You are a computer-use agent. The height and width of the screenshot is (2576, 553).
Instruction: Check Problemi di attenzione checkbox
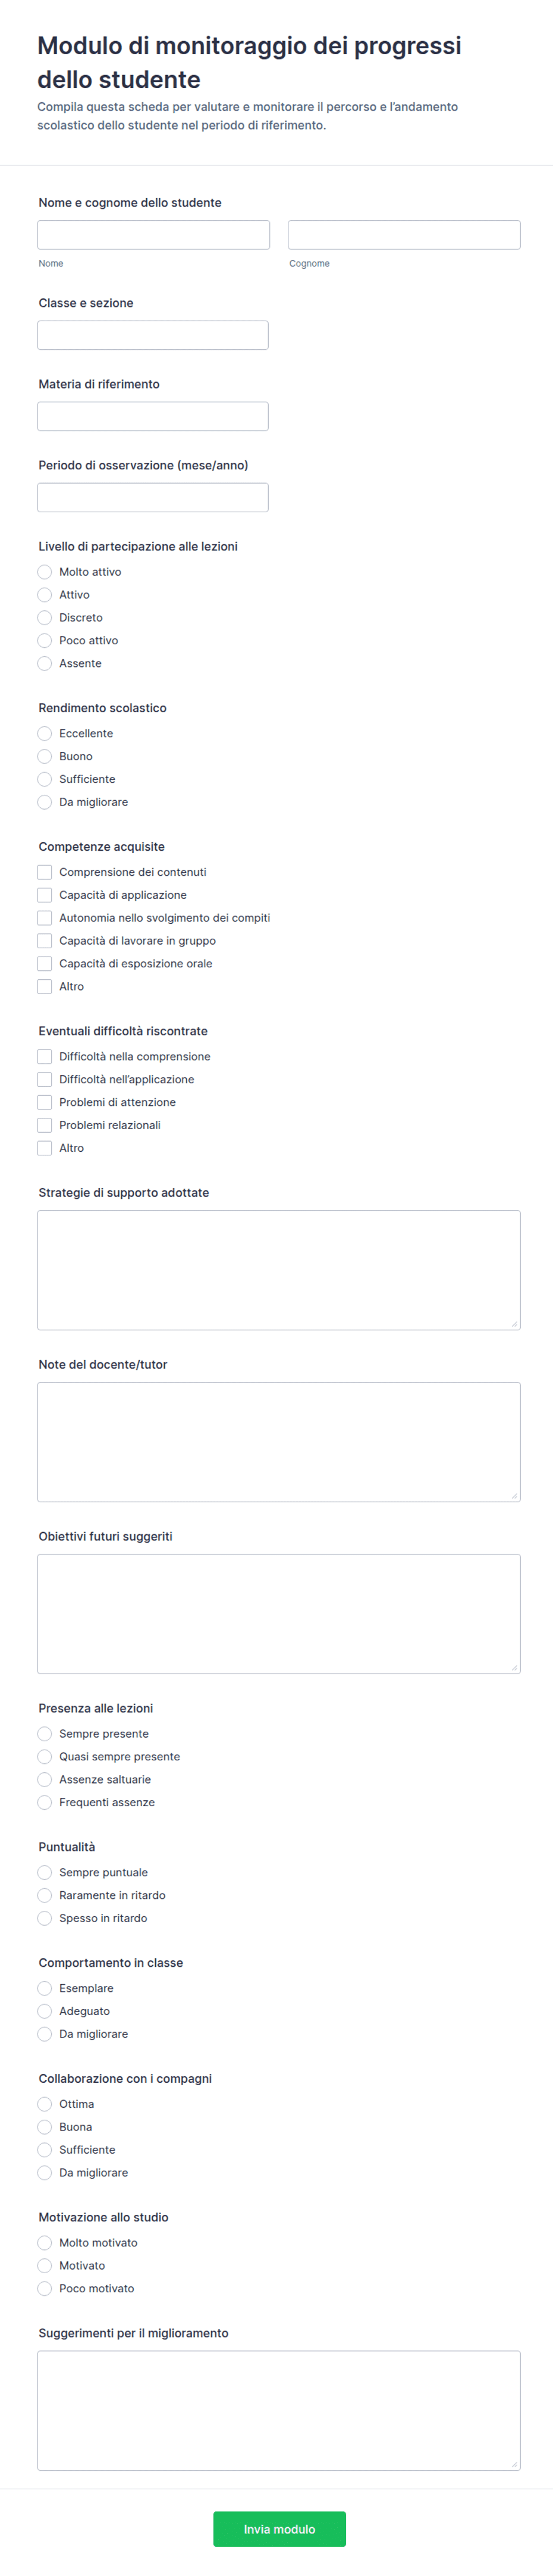click(x=45, y=1102)
